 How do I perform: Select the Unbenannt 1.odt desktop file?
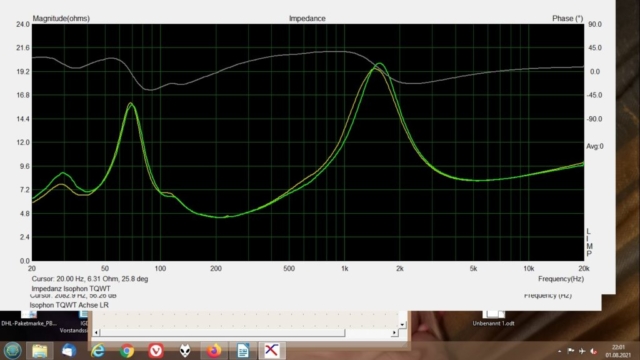[493, 318]
